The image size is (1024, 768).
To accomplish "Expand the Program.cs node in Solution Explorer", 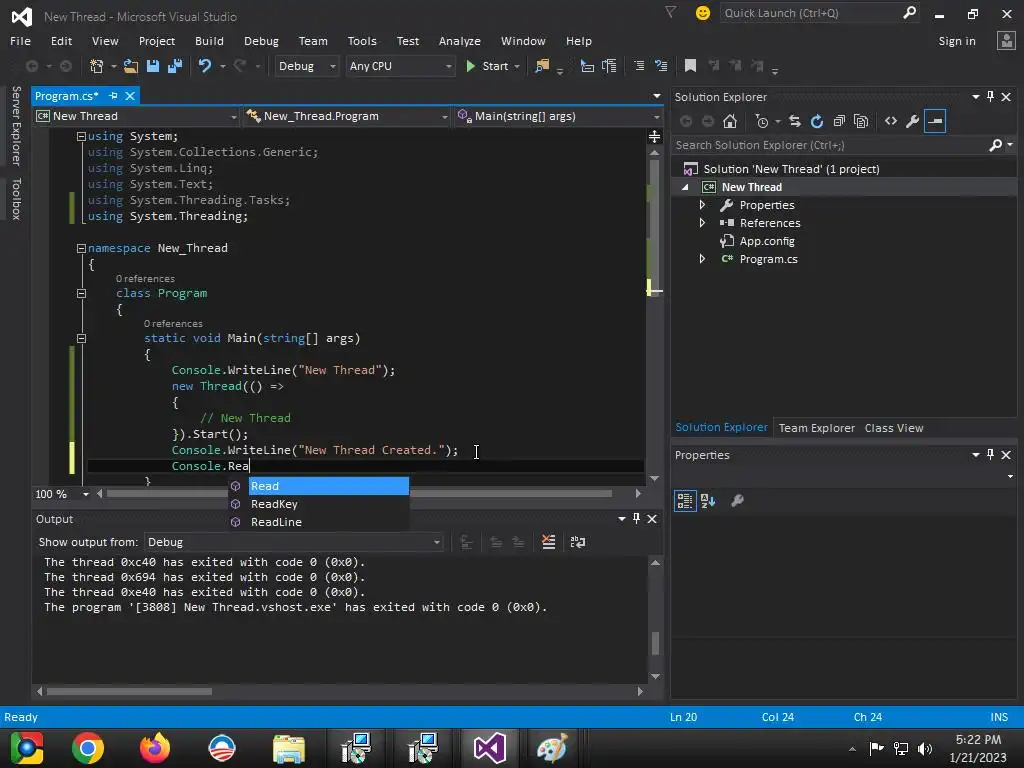I will [702, 259].
